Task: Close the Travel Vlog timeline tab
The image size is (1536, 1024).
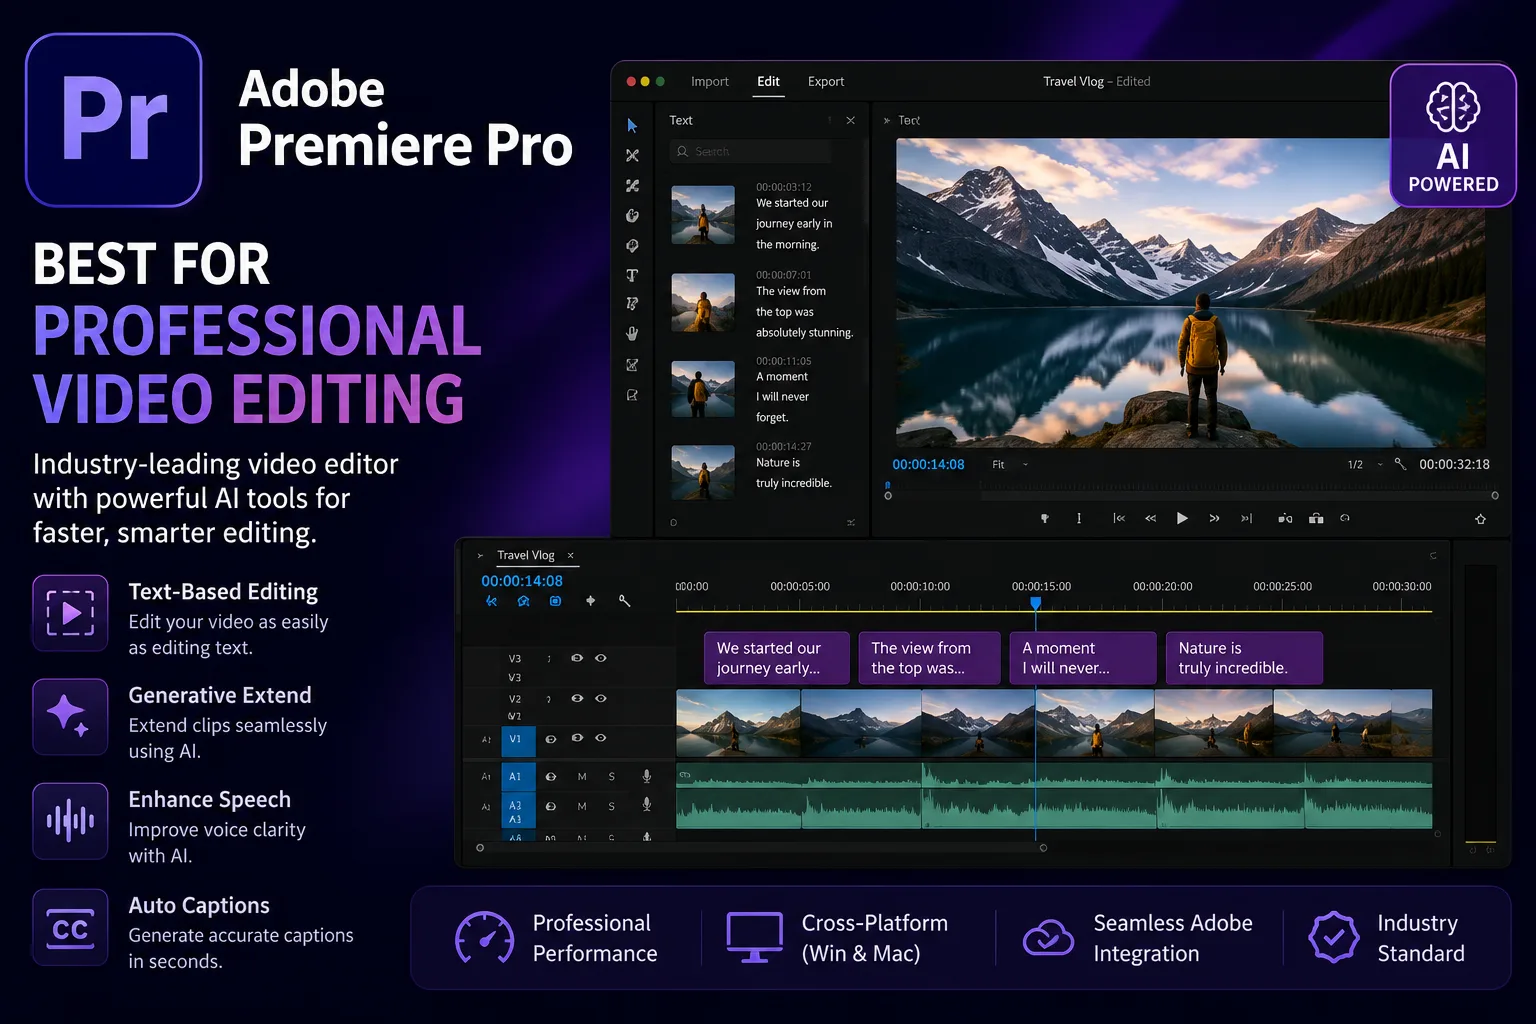Action: [x=571, y=555]
